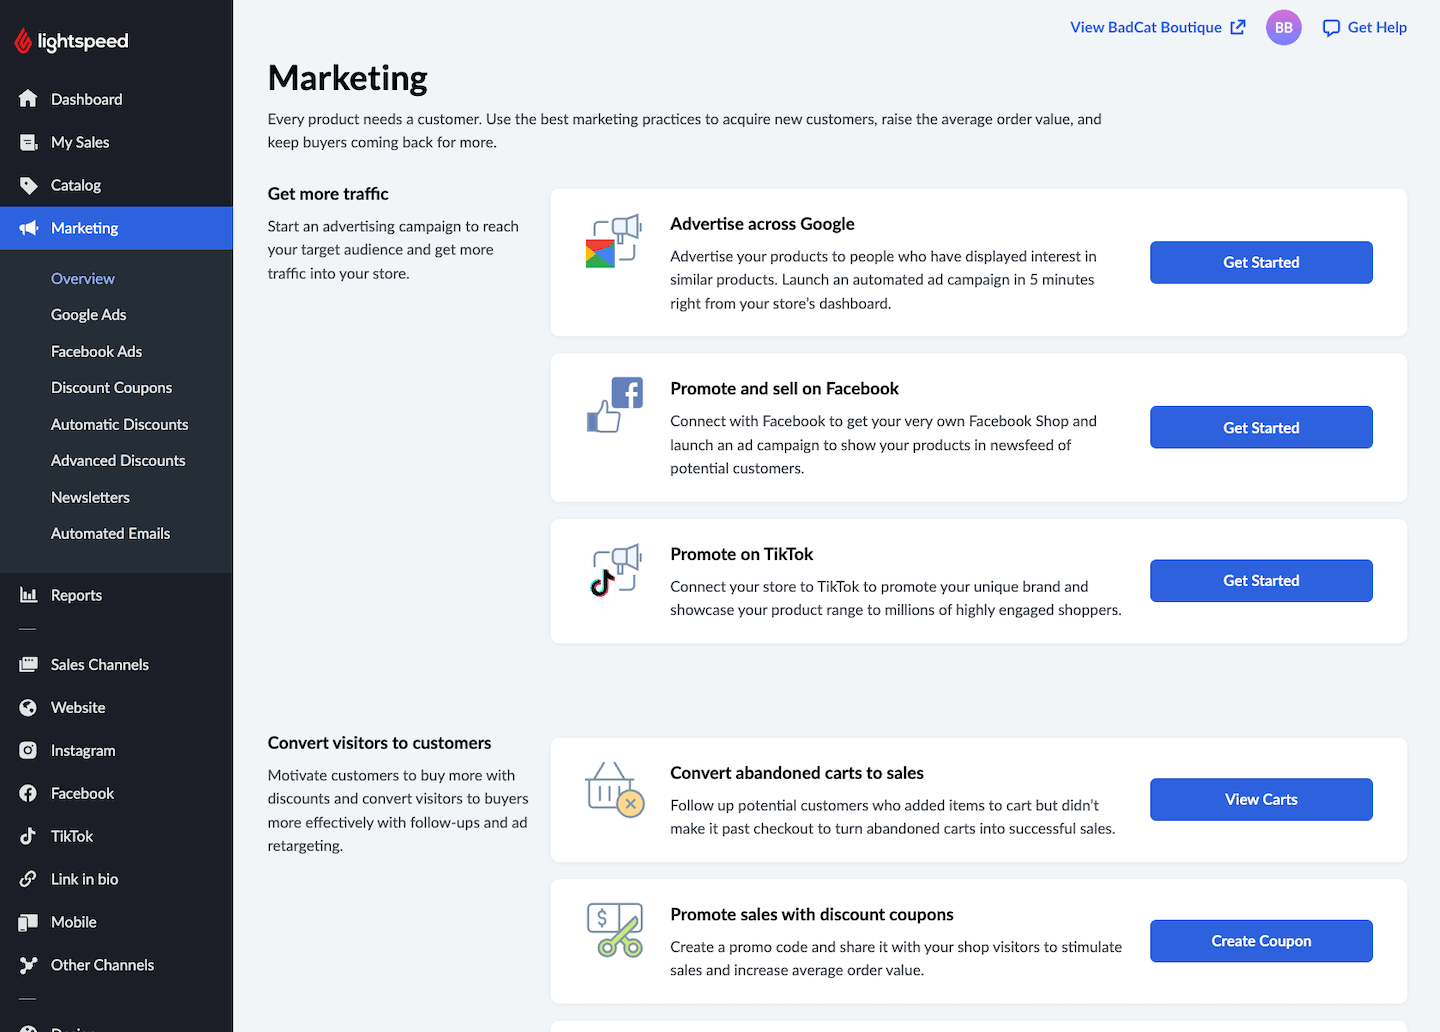Go to Automated Emails section
The height and width of the screenshot is (1032, 1440).
point(110,534)
